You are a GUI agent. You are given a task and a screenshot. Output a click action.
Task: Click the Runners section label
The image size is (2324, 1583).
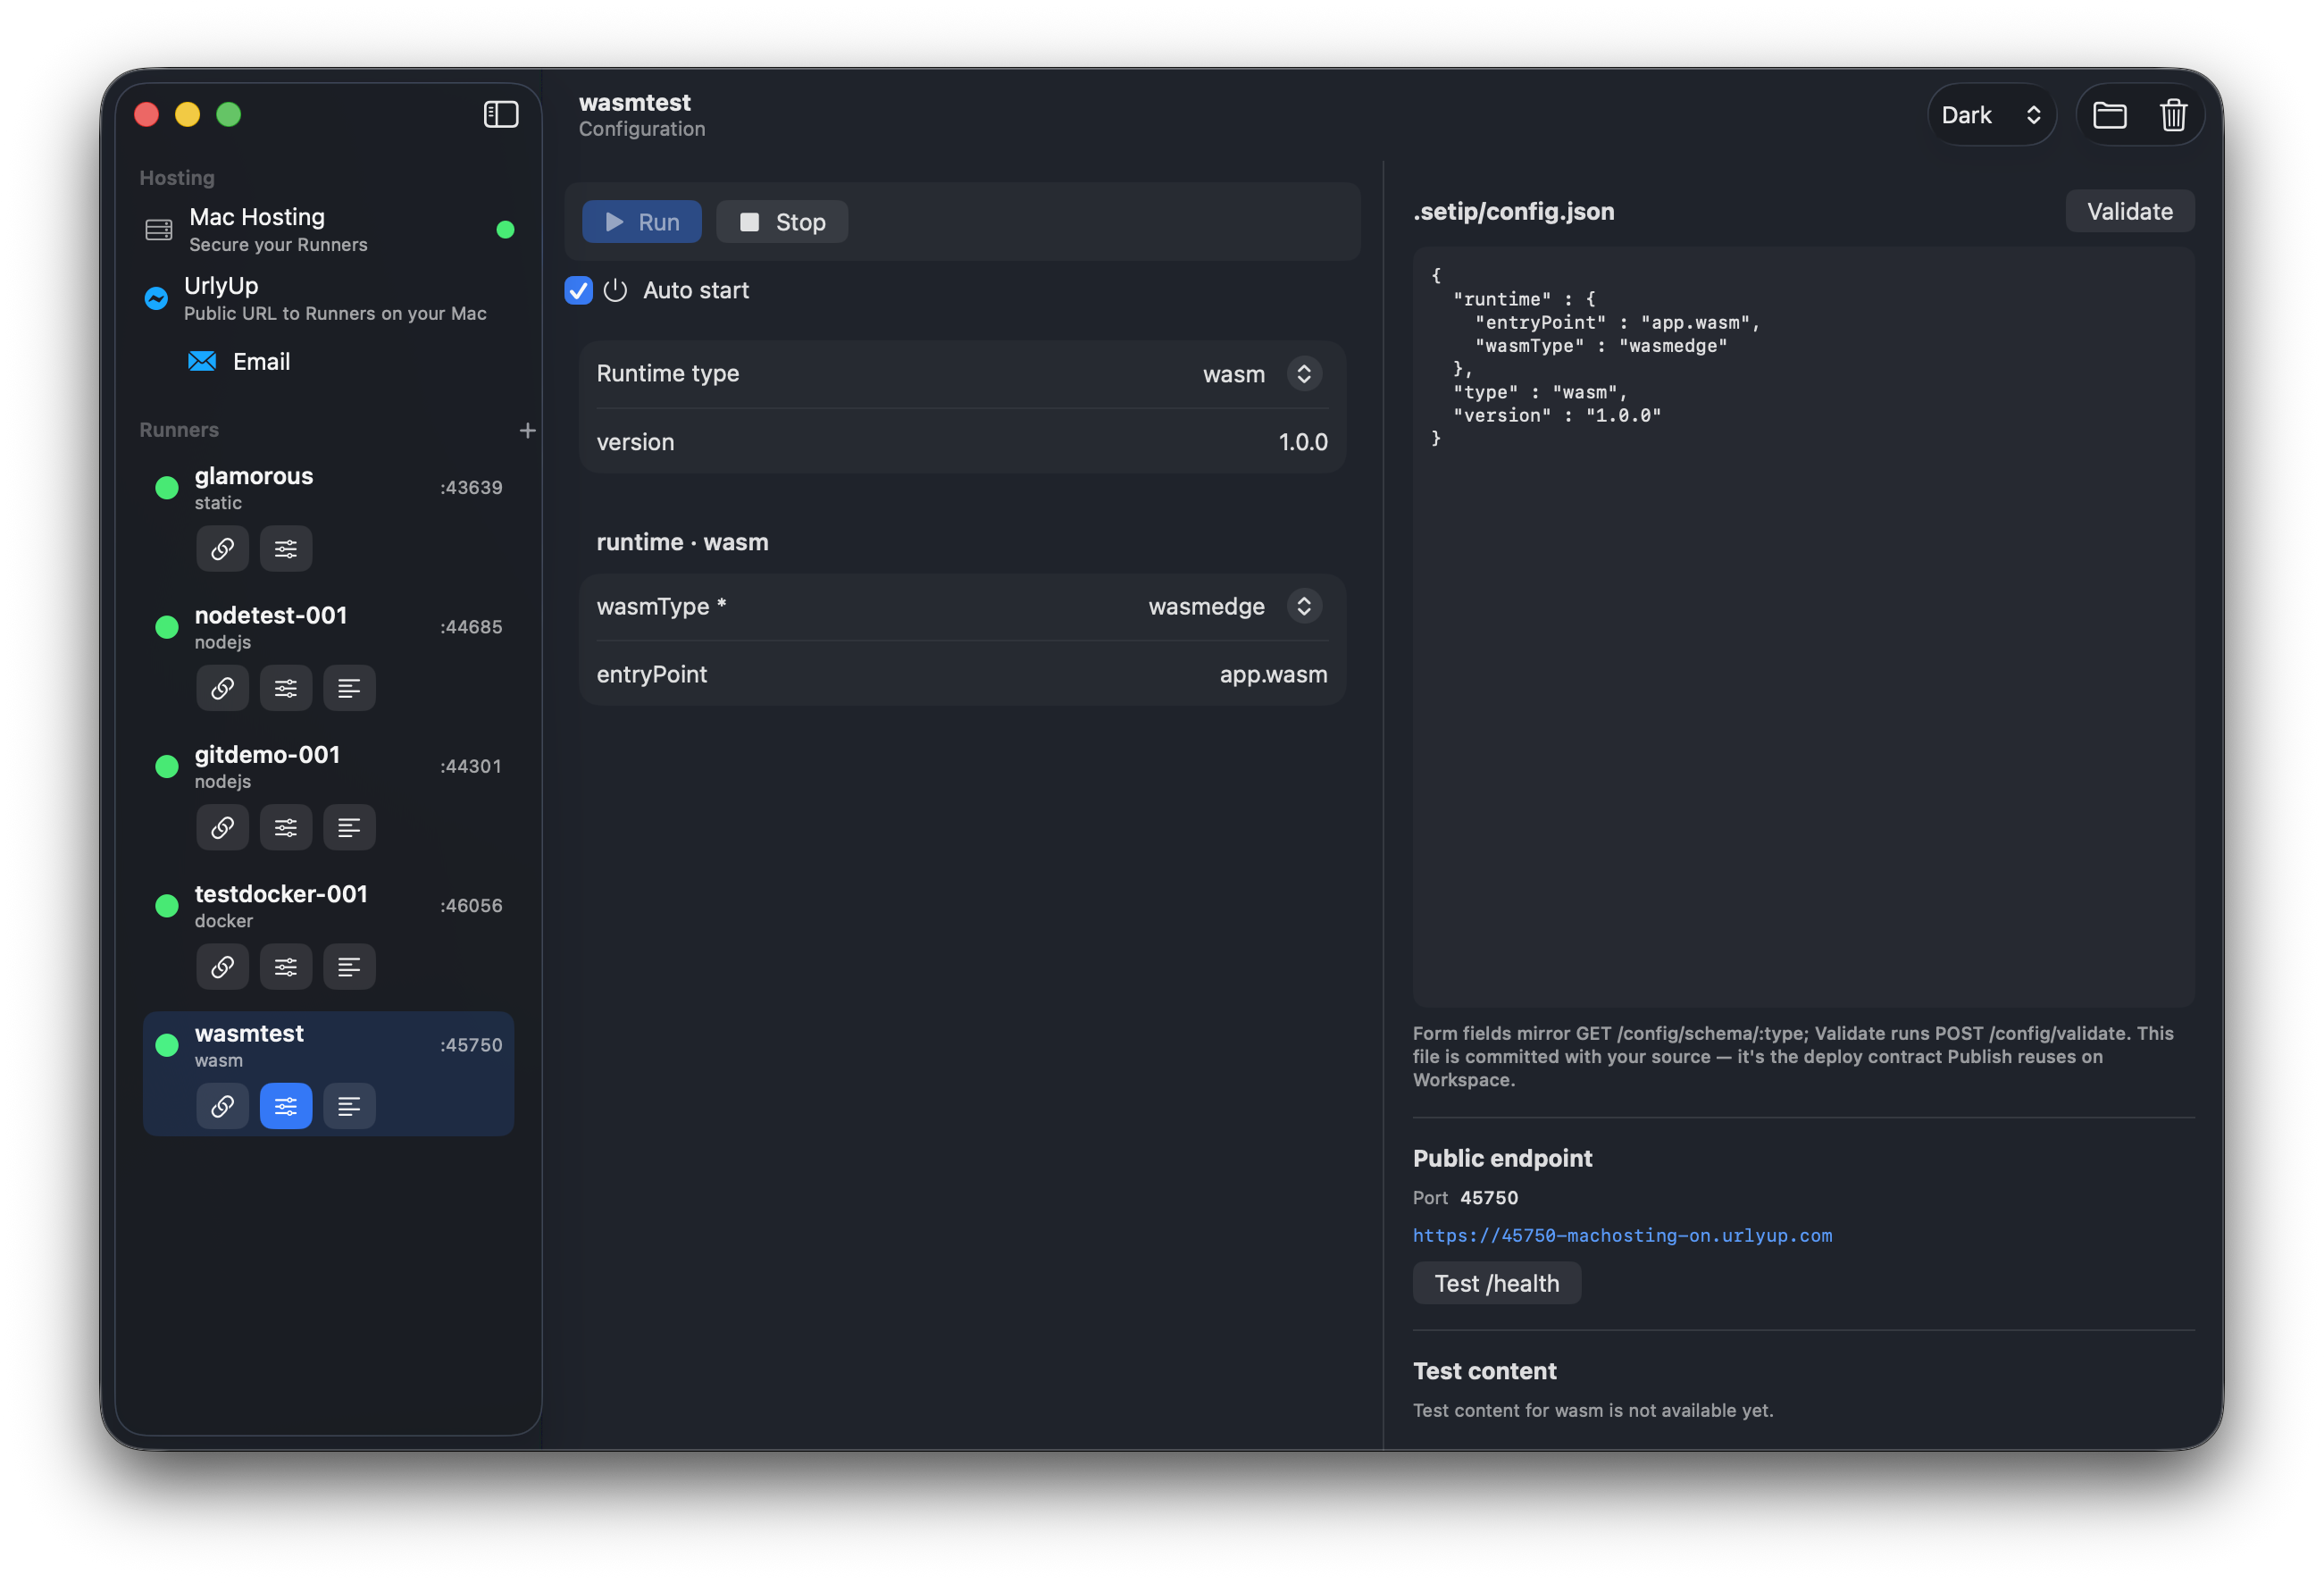179,430
